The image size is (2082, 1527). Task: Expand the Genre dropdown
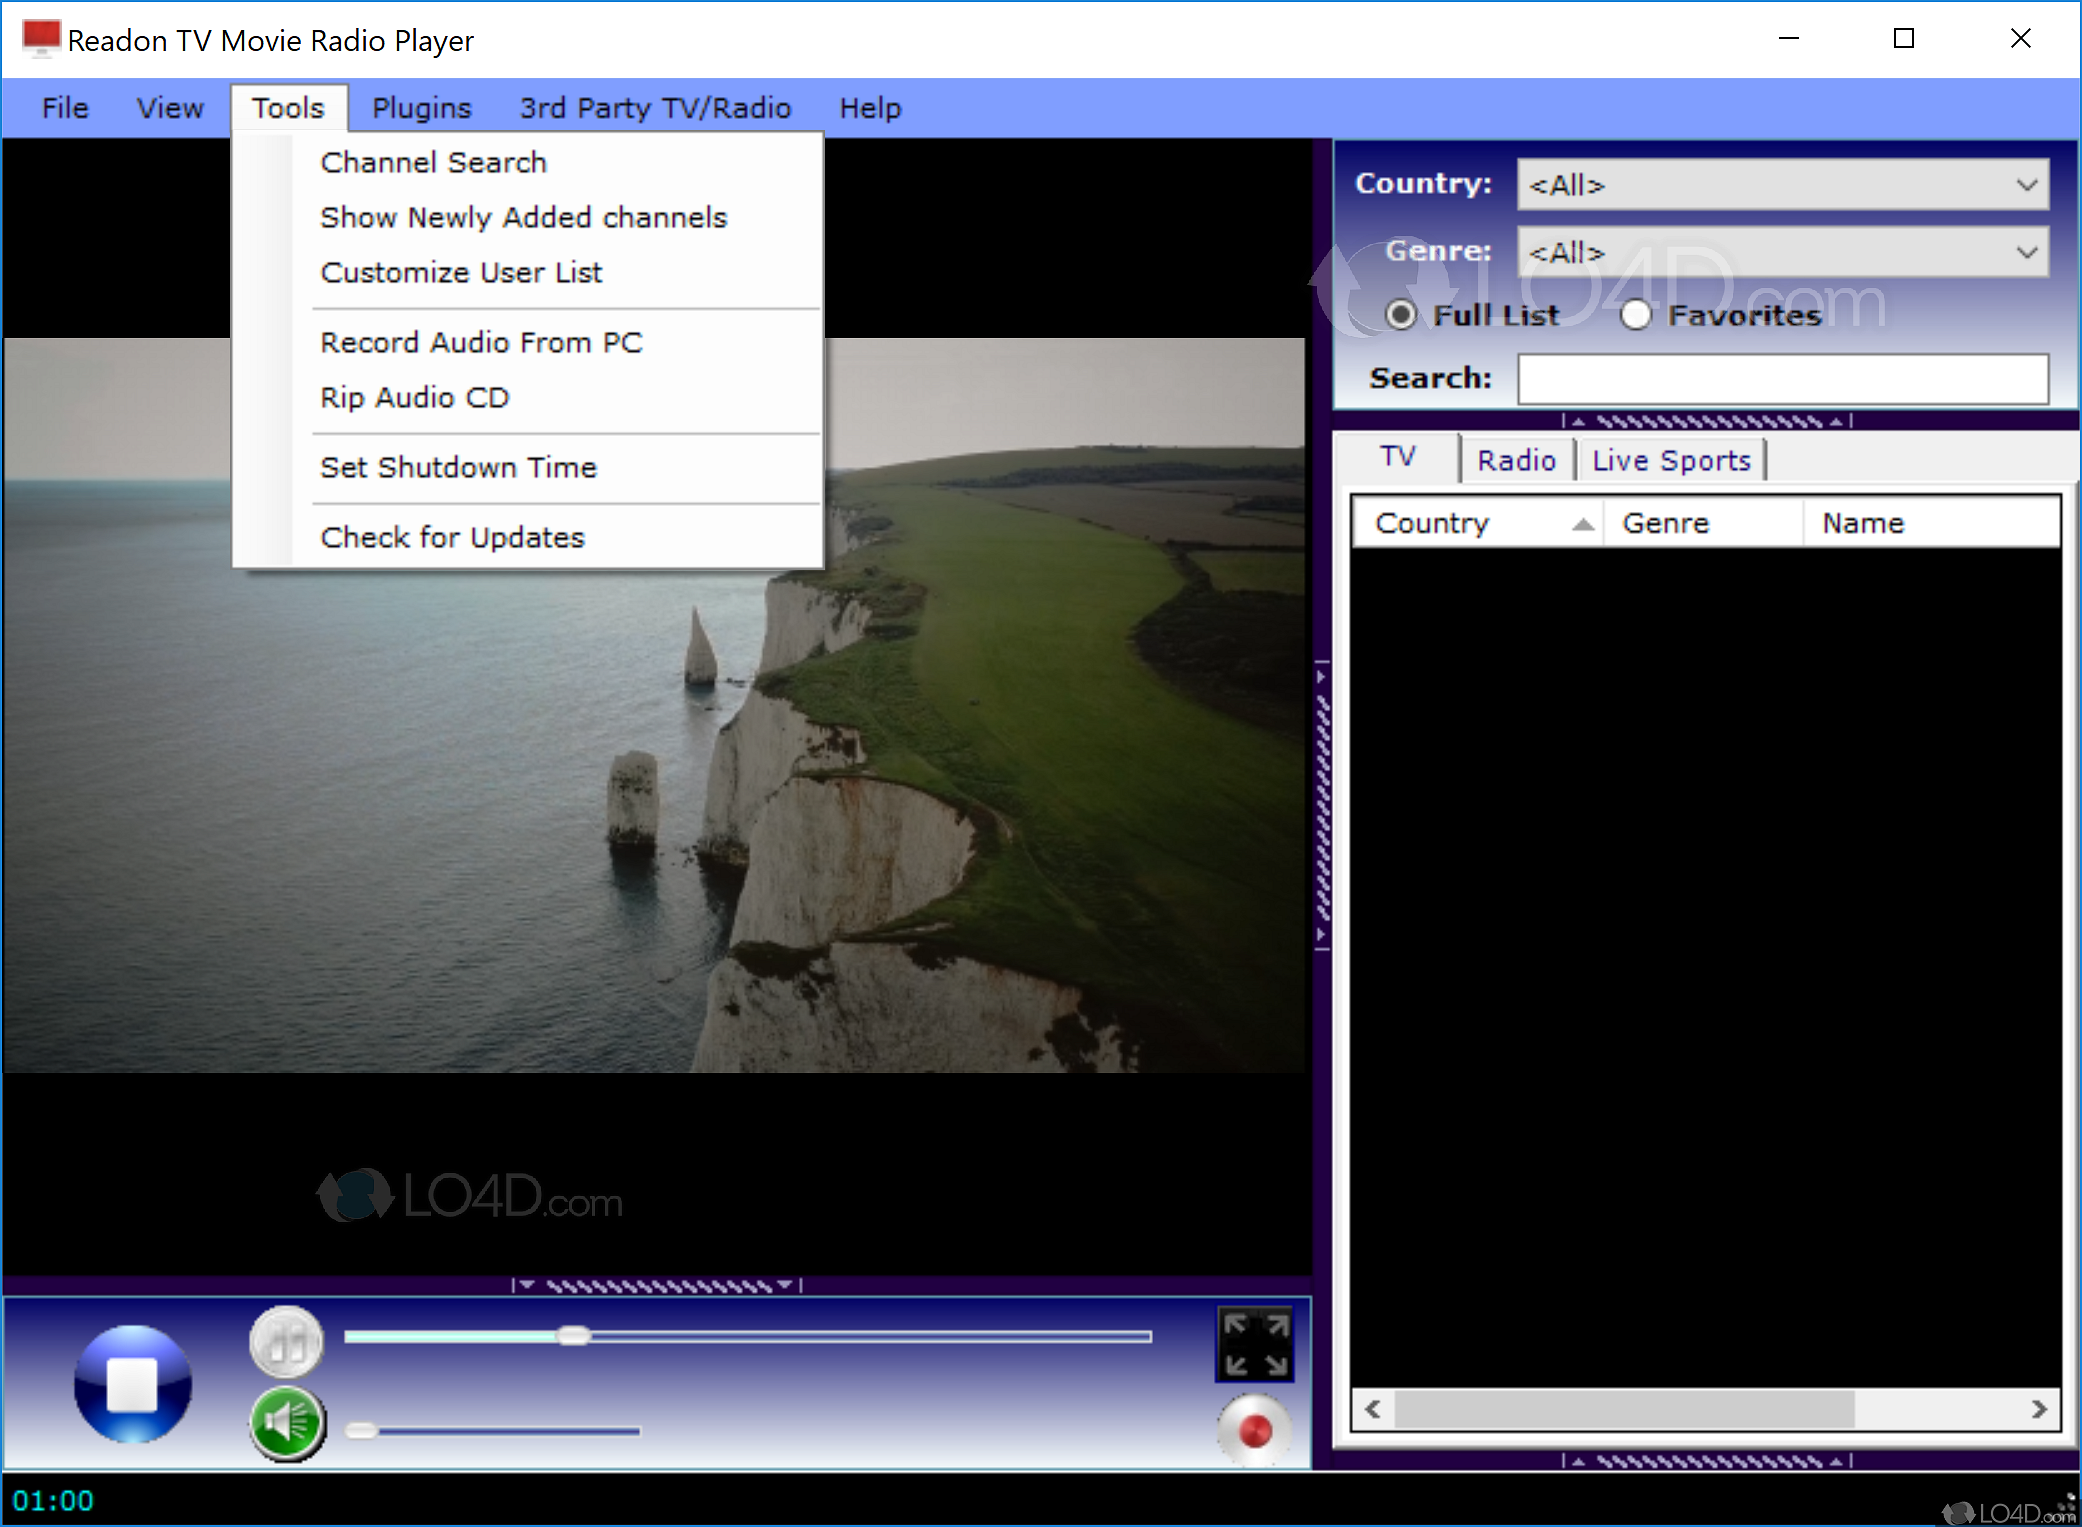pos(2026,252)
